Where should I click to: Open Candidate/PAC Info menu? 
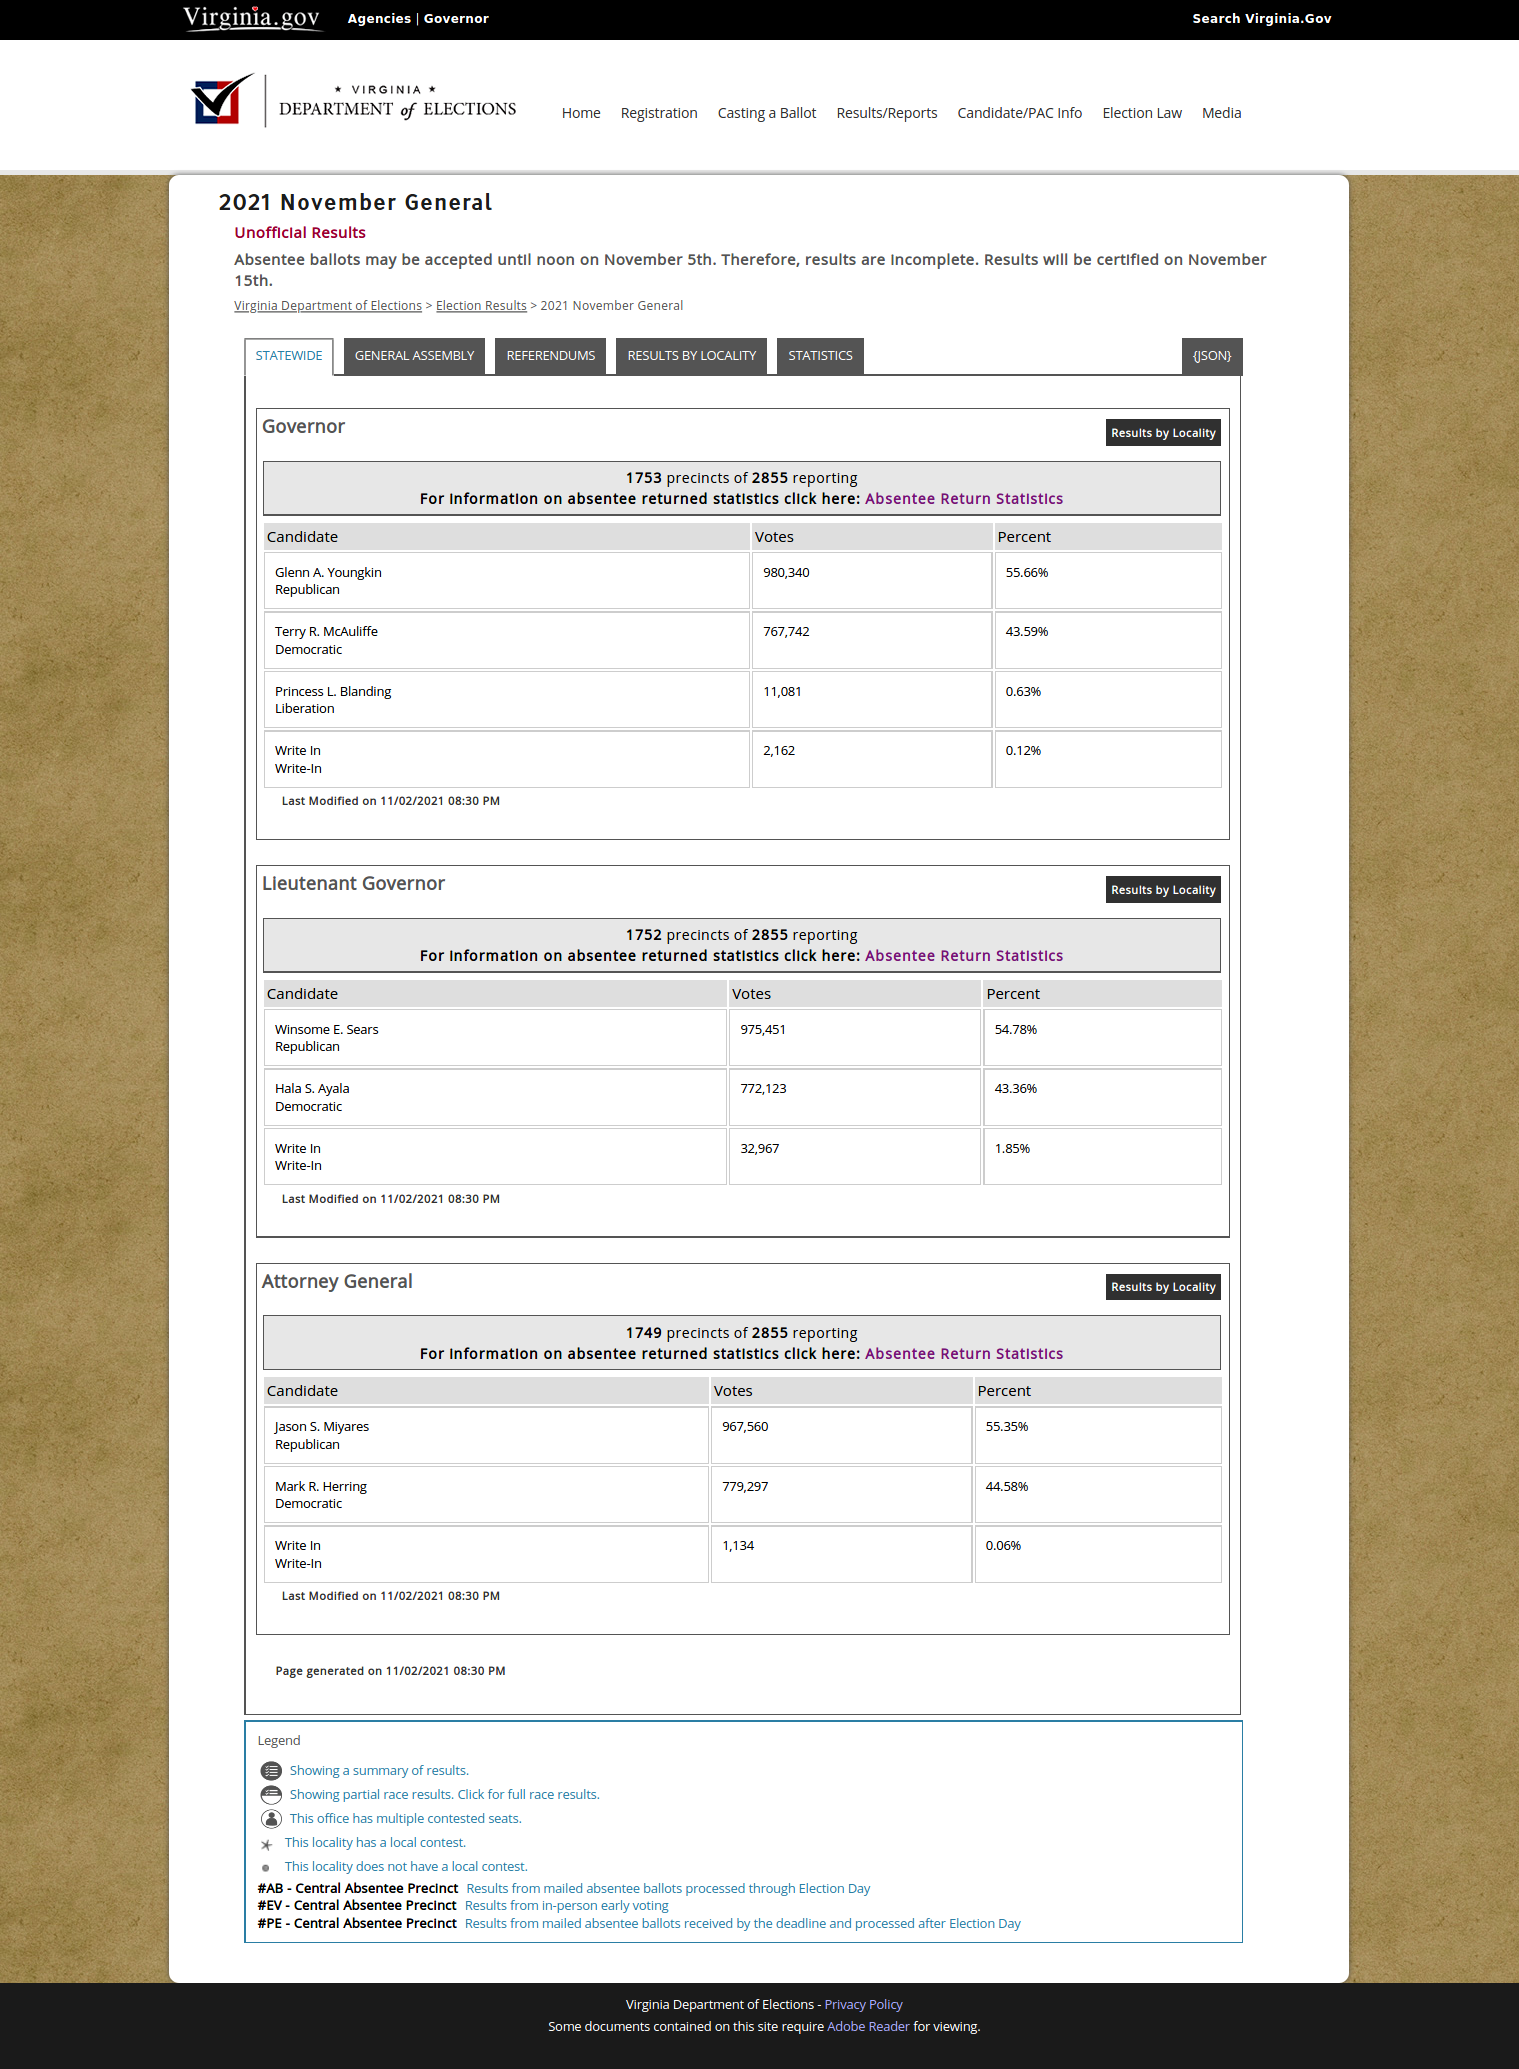click(x=1019, y=113)
